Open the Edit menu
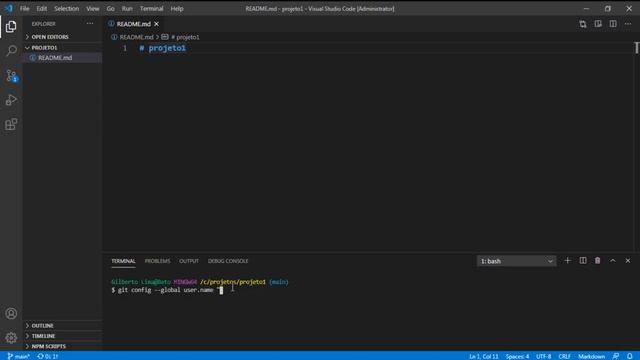This screenshot has width=640, height=360. [42, 9]
